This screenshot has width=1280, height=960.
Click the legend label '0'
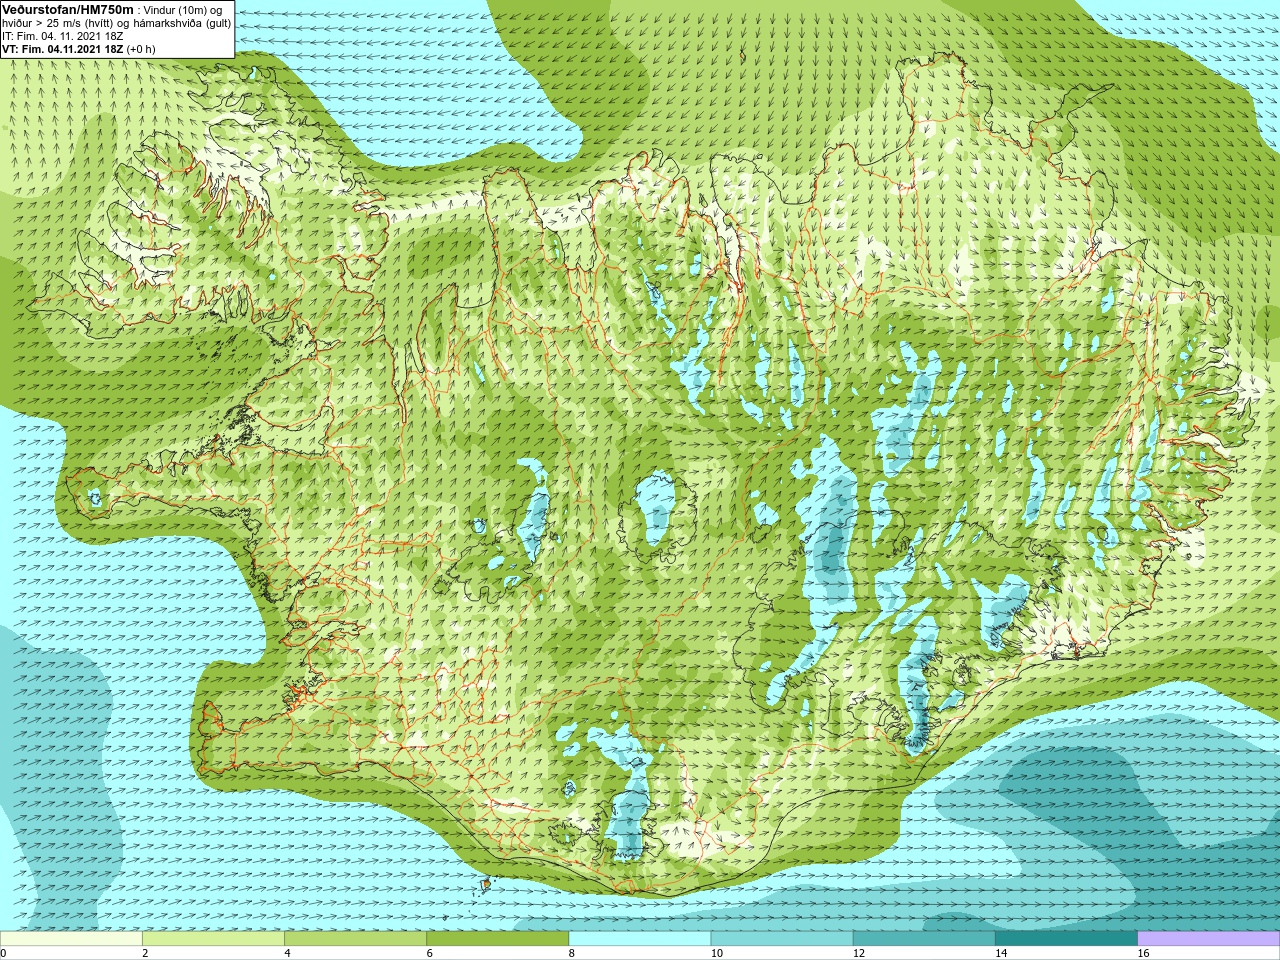tap(4, 953)
